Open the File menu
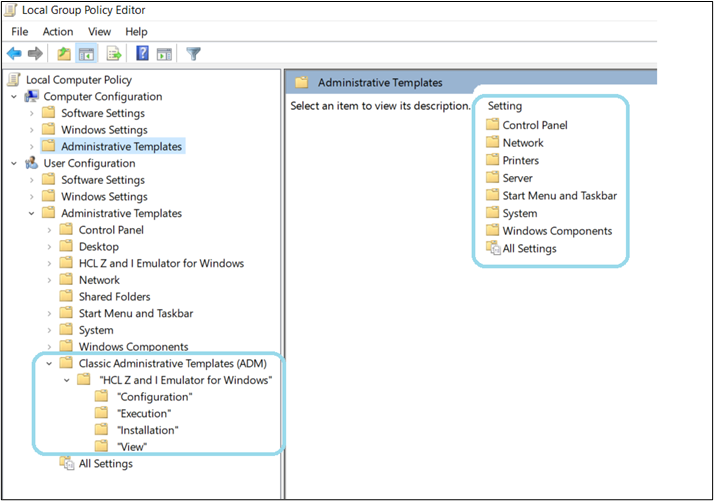 pos(19,32)
